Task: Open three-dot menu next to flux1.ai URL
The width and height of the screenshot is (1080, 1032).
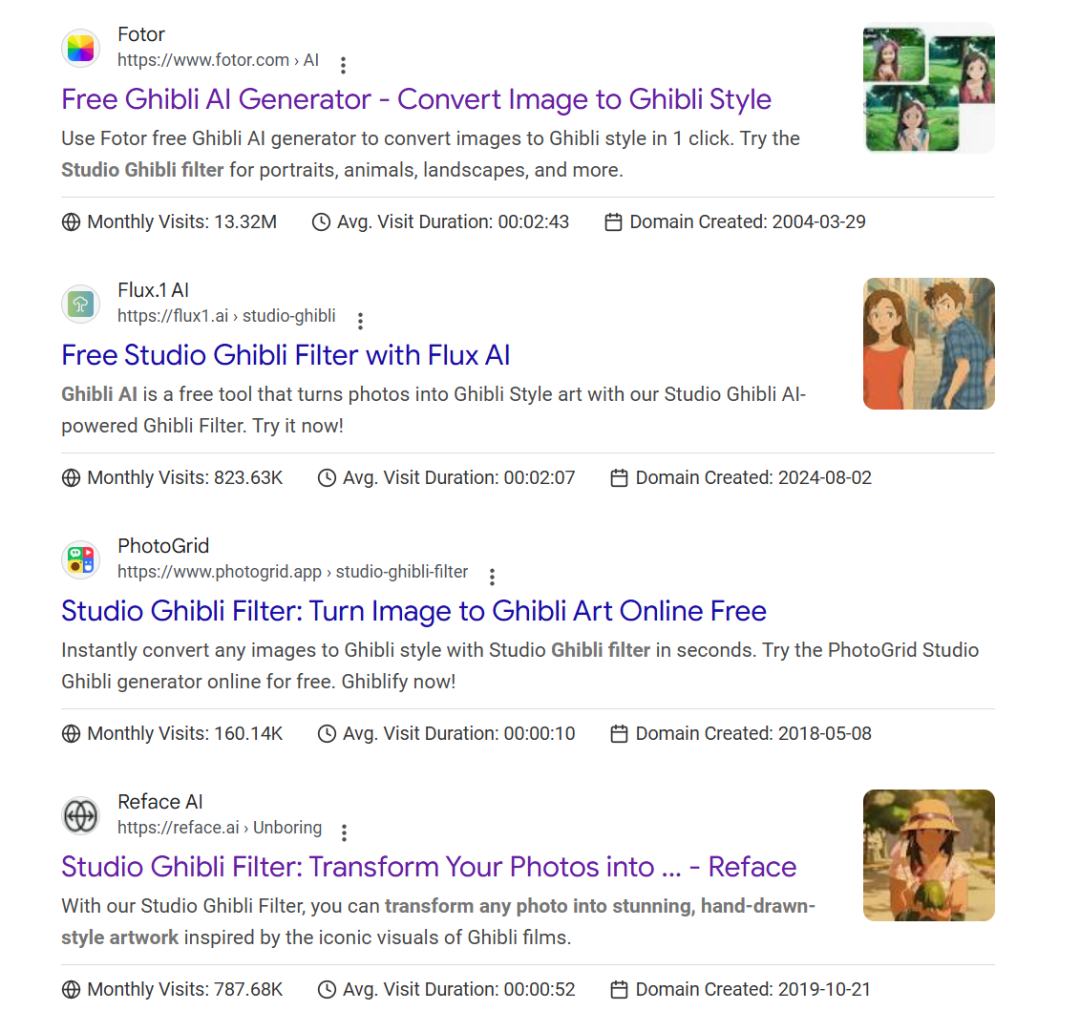Action: point(360,321)
